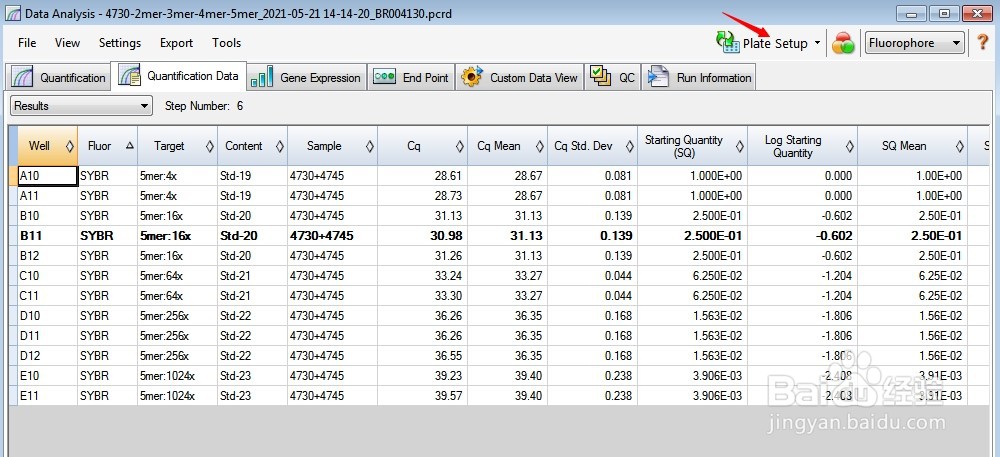Open the Plate Setup dropdown arrow
Screen dimensions: 1000x457
816,43
